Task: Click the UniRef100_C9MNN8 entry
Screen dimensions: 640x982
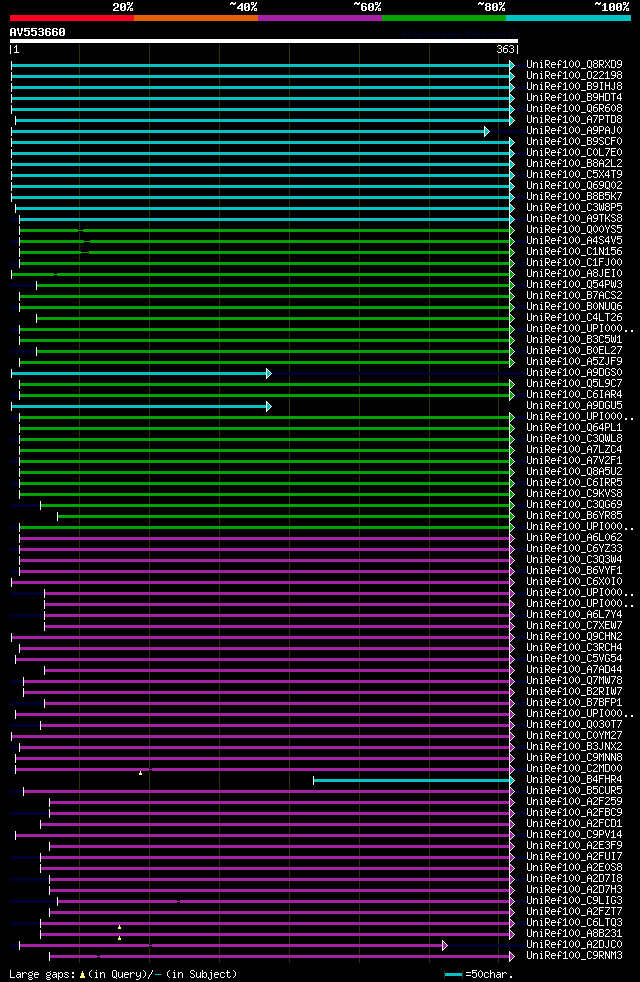Action: pos(574,758)
